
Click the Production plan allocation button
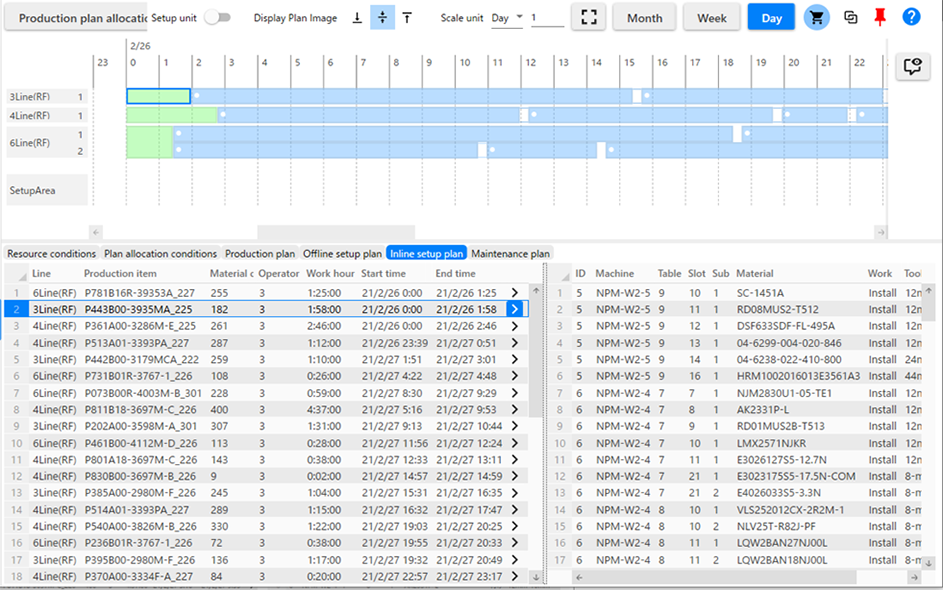76,18
